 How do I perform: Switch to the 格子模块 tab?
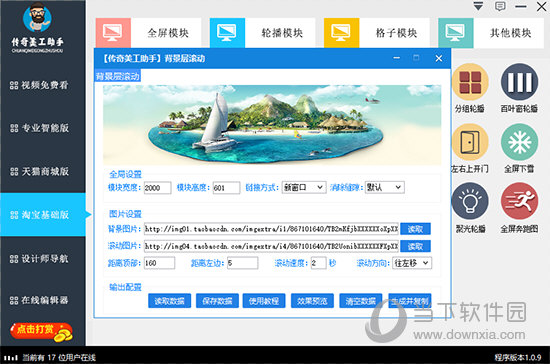pos(394,33)
